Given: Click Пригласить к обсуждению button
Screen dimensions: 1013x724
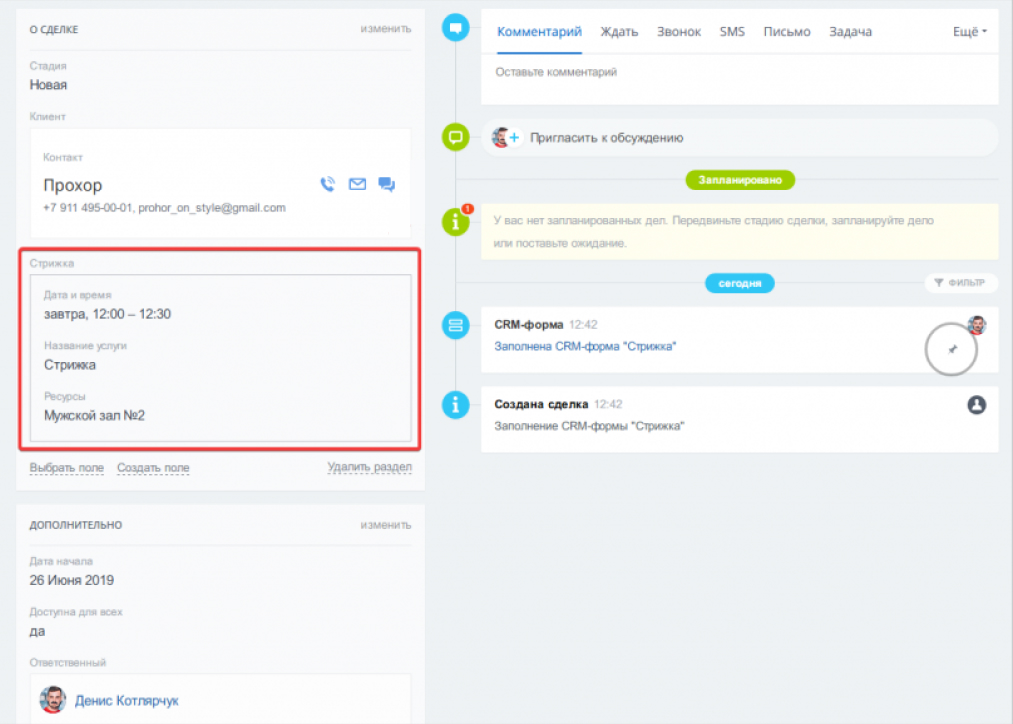Looking at the screenshot, I should pos(606,138).
